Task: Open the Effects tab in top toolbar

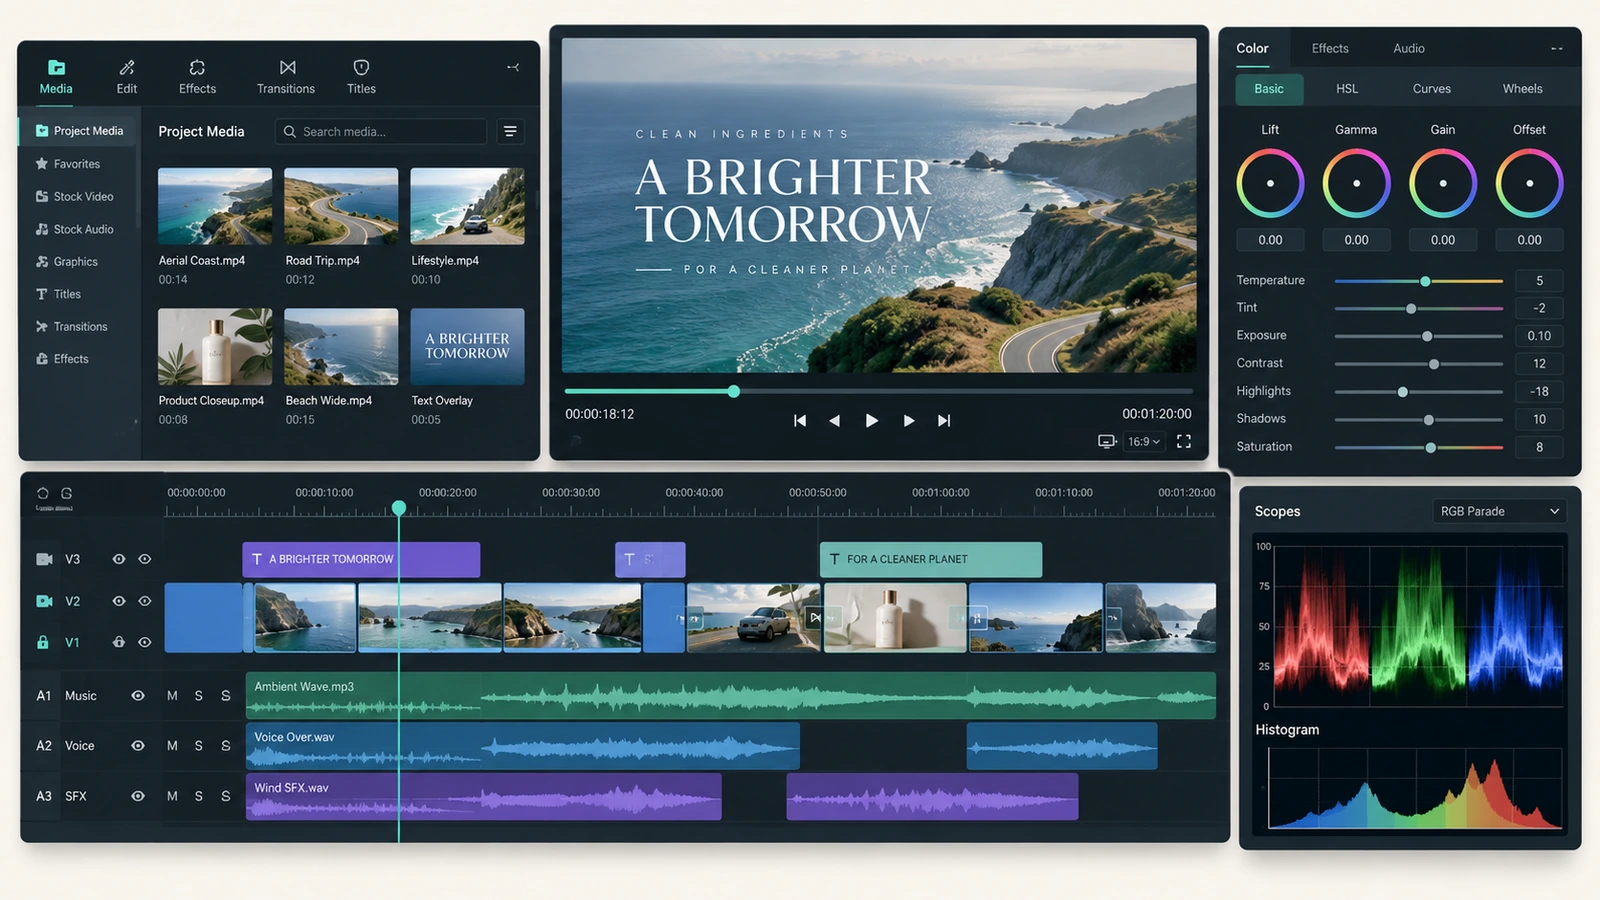Action: [x=197, y=77]
